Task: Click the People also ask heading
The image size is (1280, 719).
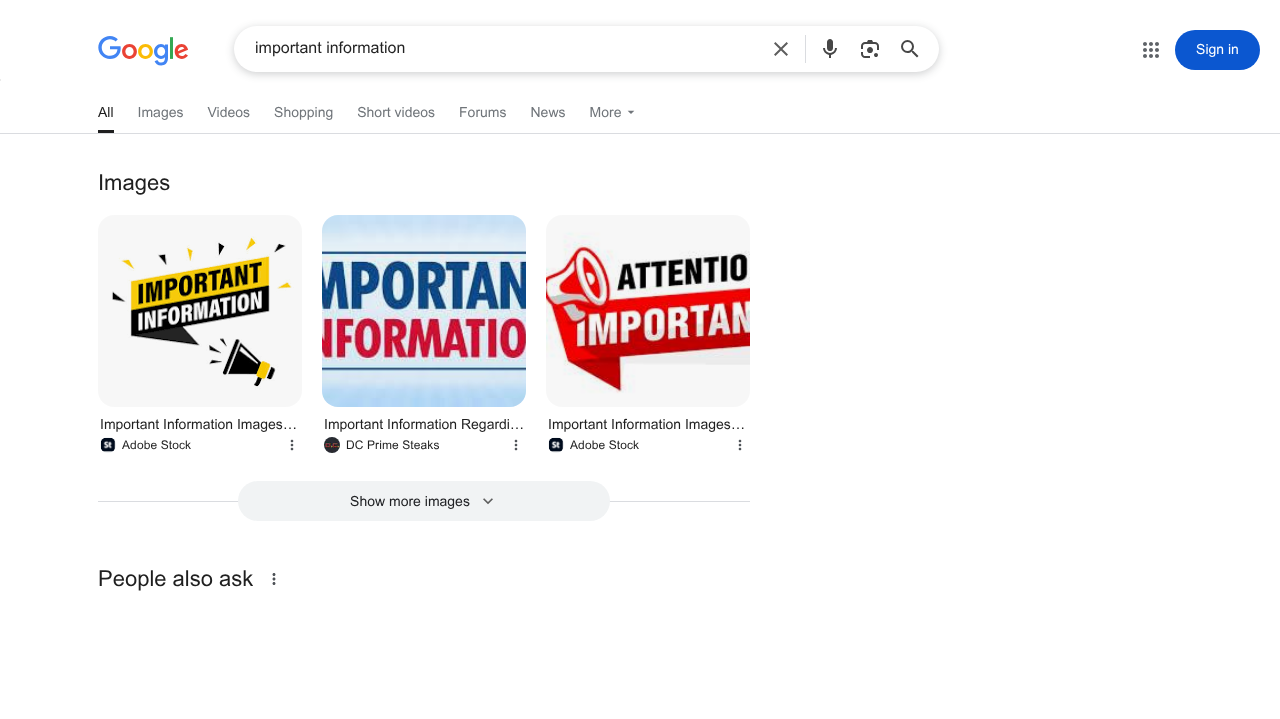Action: pos(176,579)
